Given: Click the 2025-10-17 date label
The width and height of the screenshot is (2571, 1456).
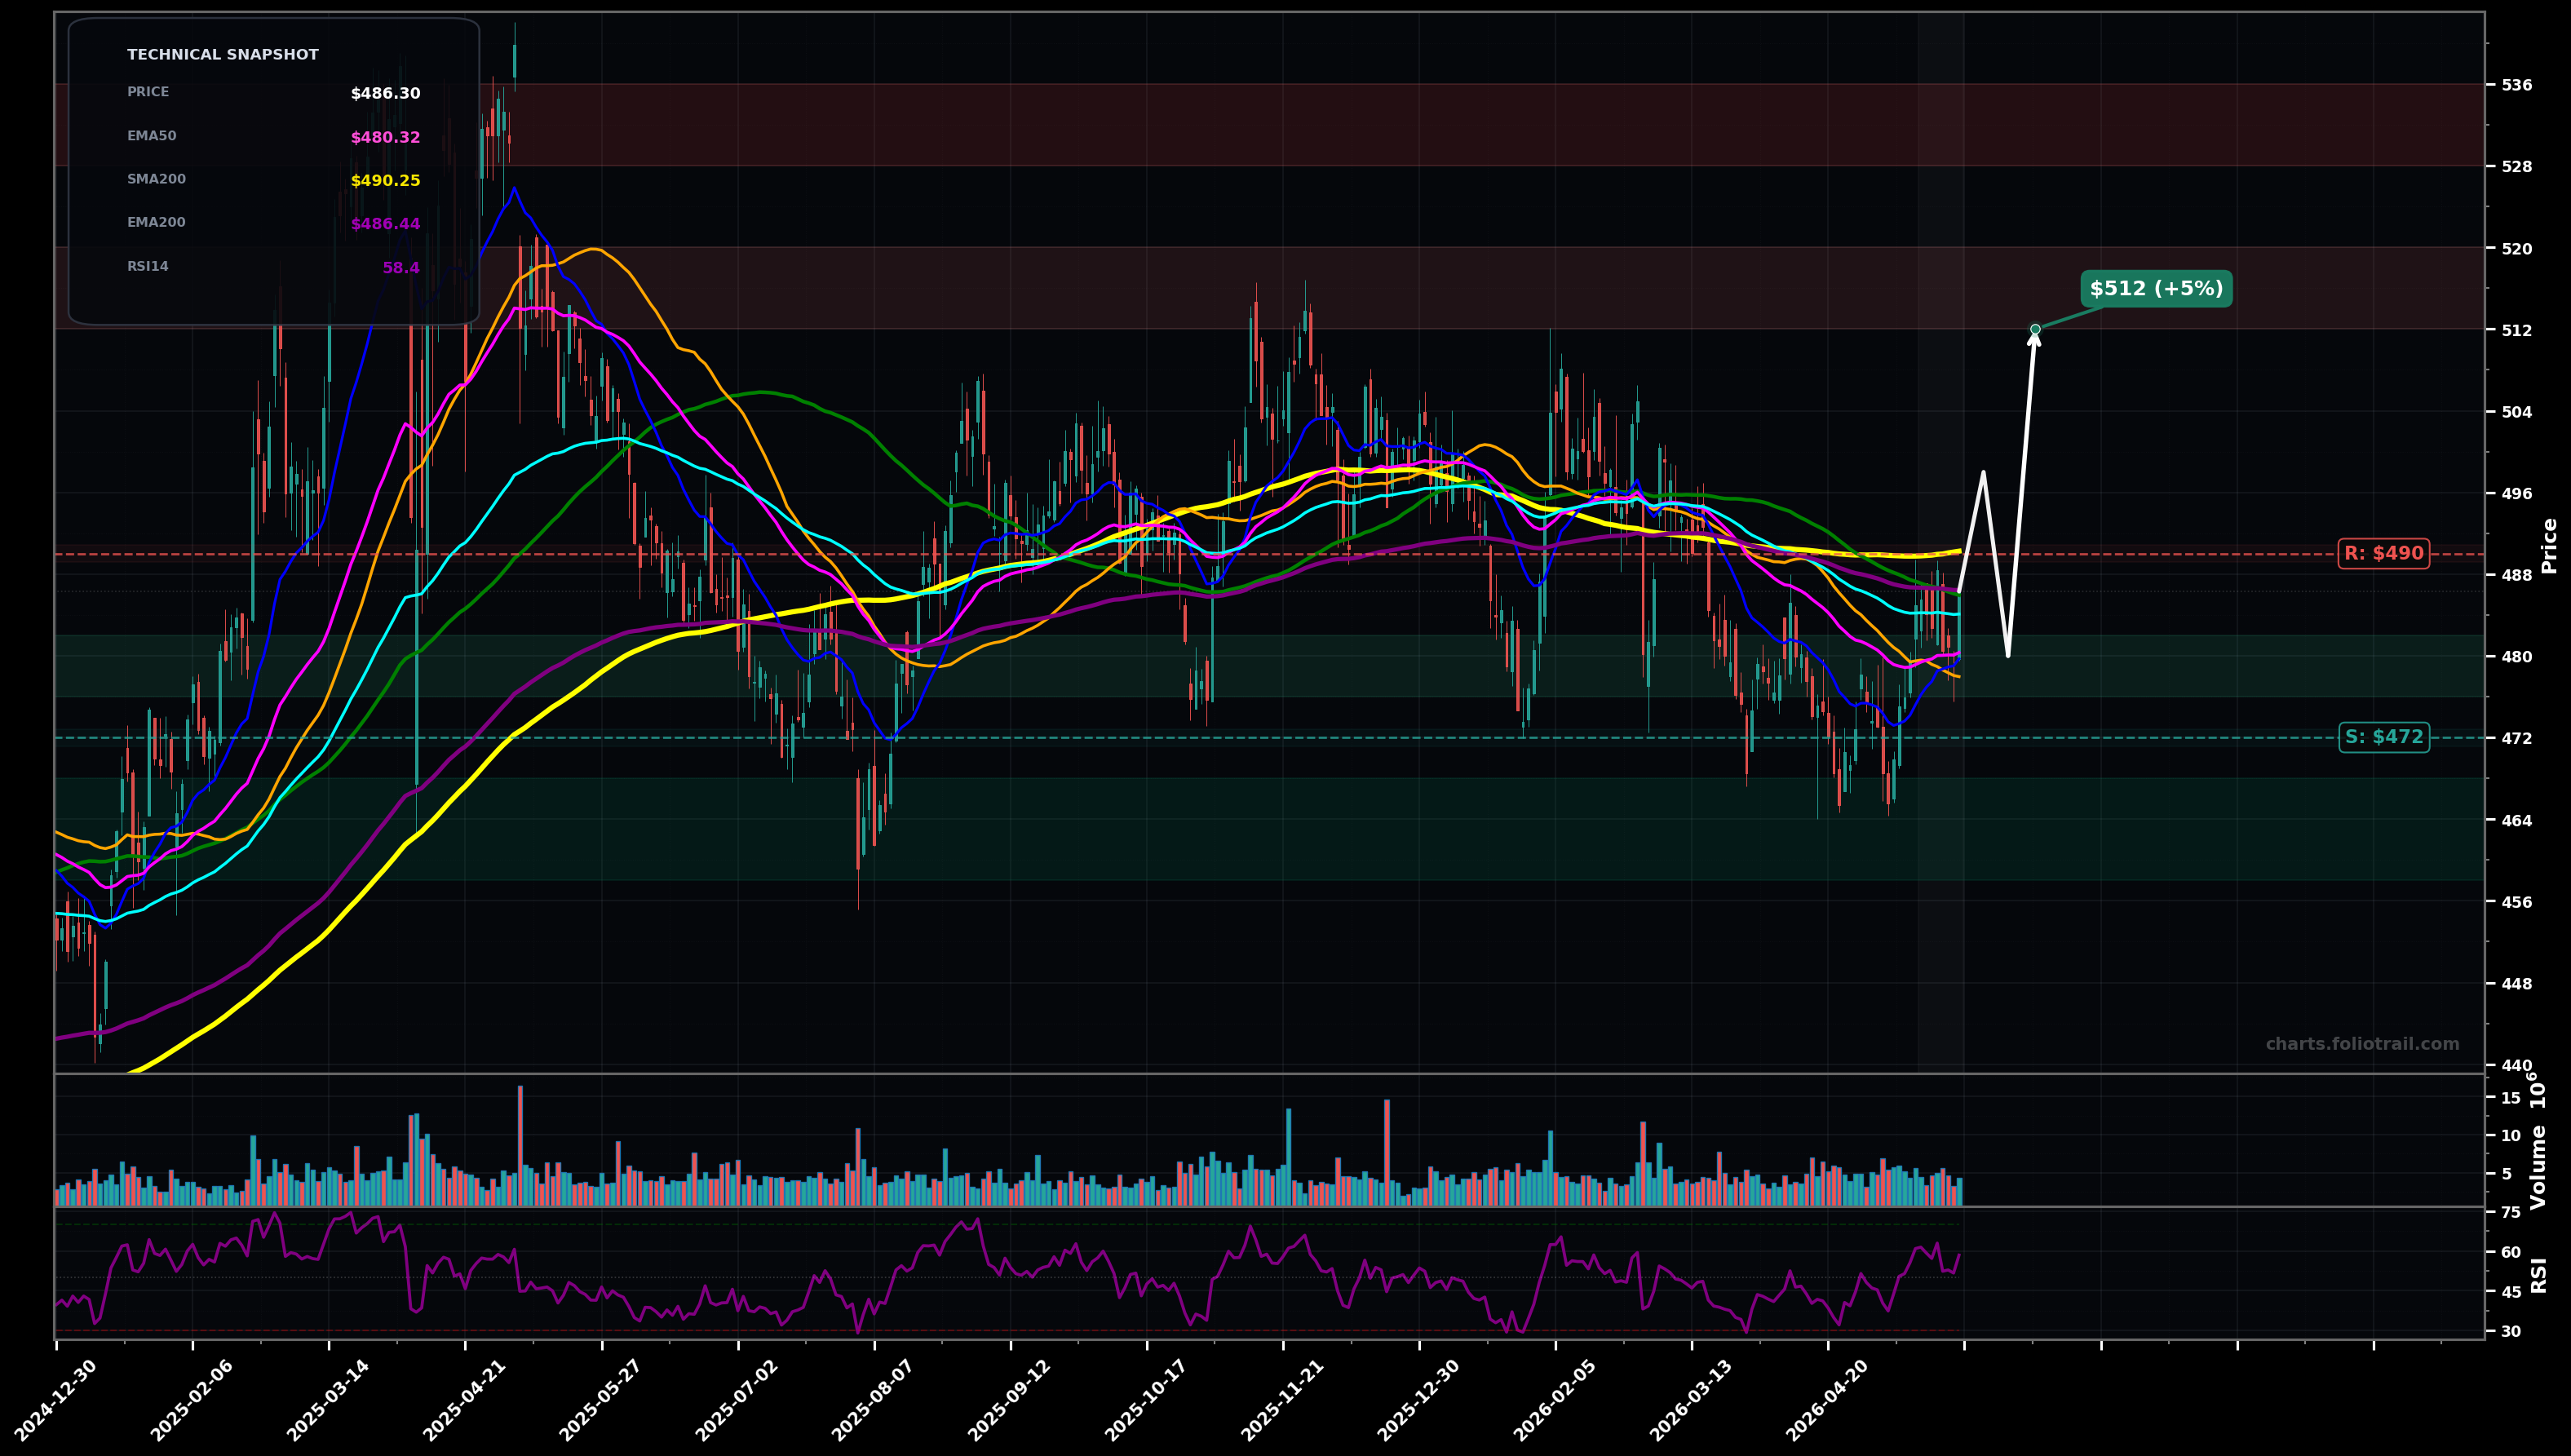Looking at the screenshot, I should pyautogui.click(x=1145, y=1400).
